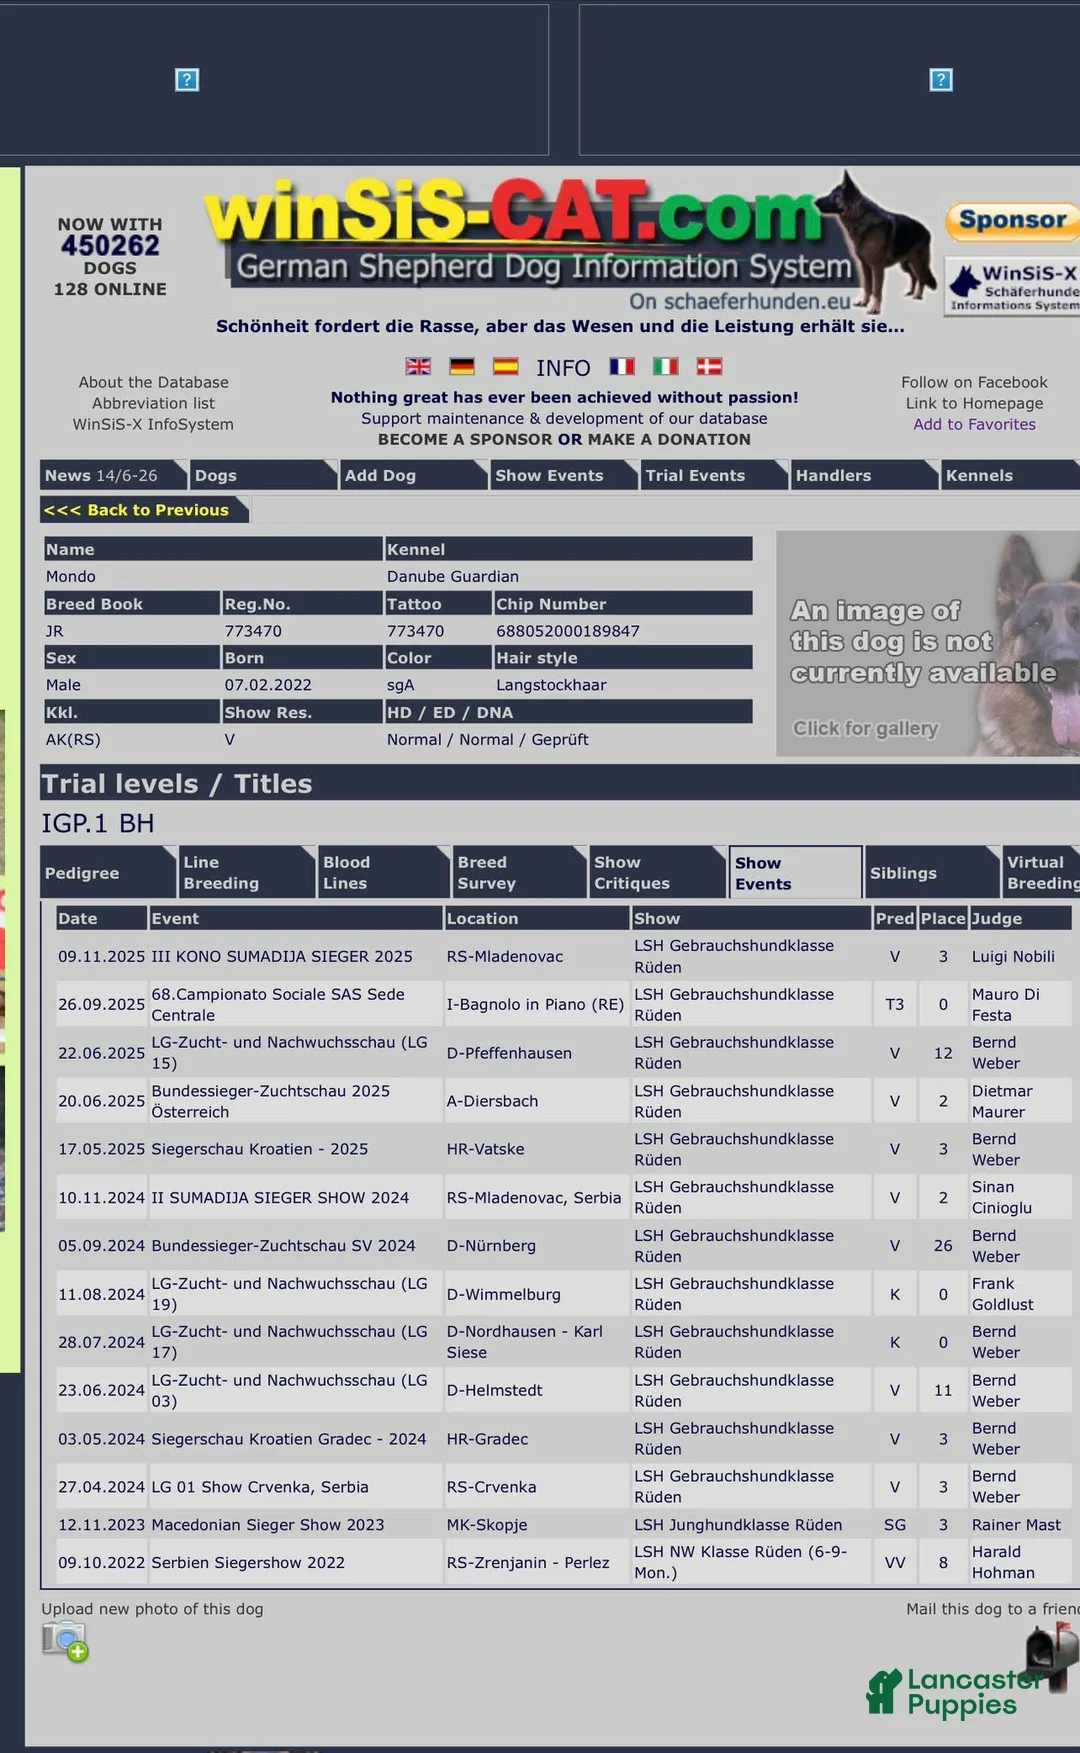Select the Show Events dog tab
This screenshot has height=1753, width=1080.
pos(795,872)
